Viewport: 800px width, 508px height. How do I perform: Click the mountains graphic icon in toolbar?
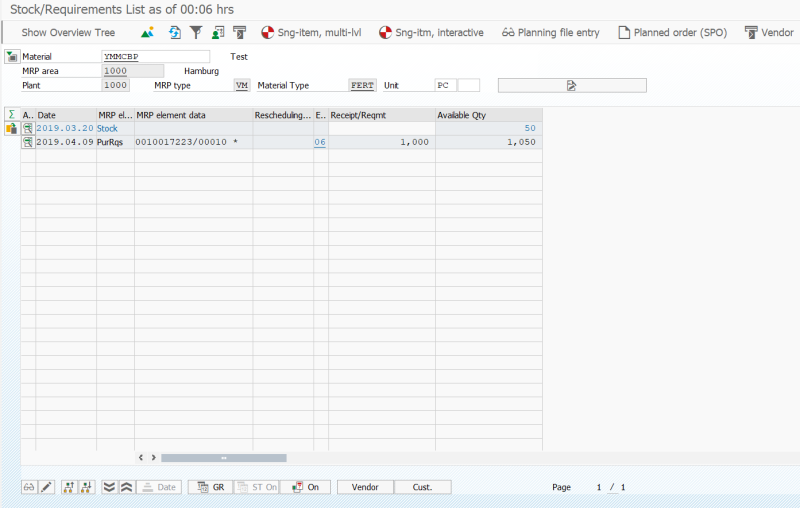pyautogui.click(x=147, y=33)
